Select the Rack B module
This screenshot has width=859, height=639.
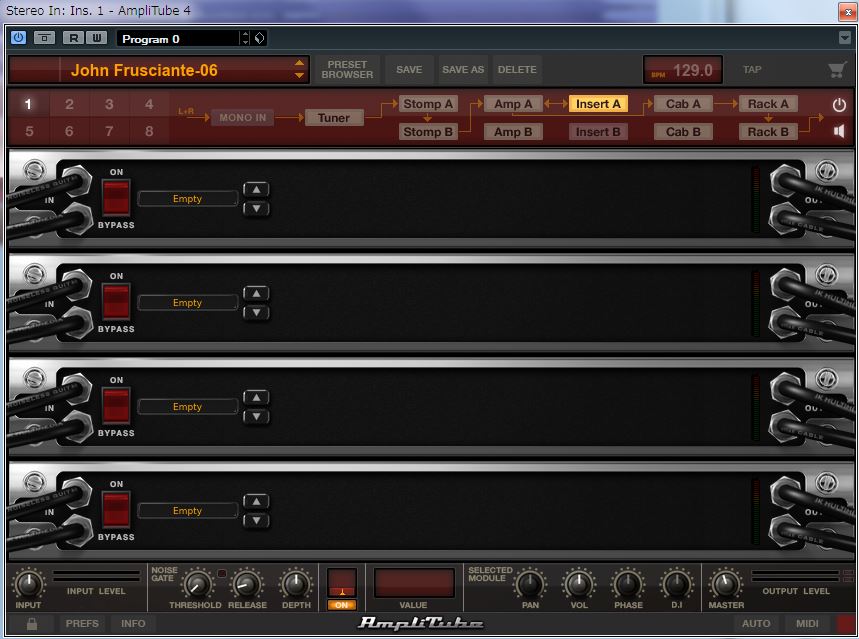tap(767, 131)
